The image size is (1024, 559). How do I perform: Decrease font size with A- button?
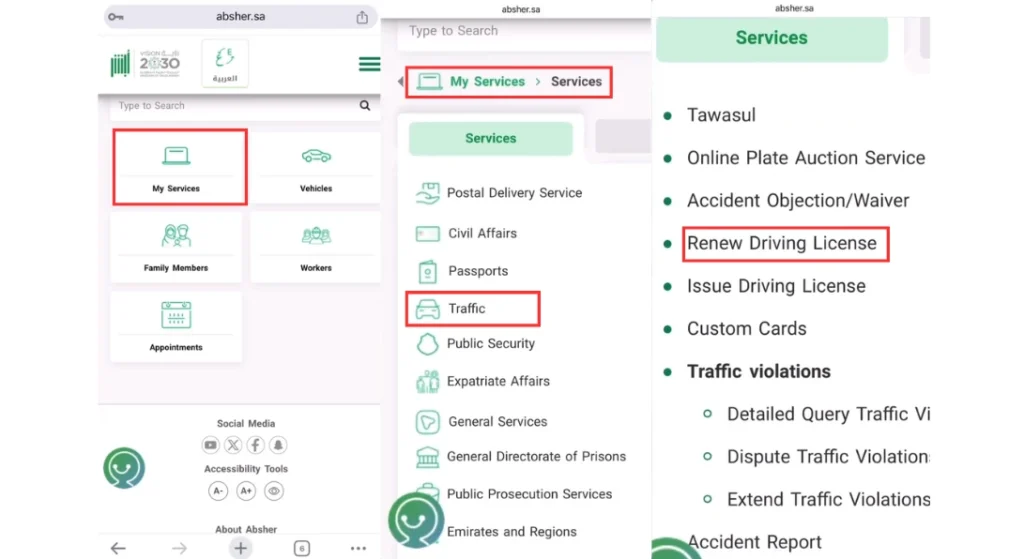click(218, 491)
